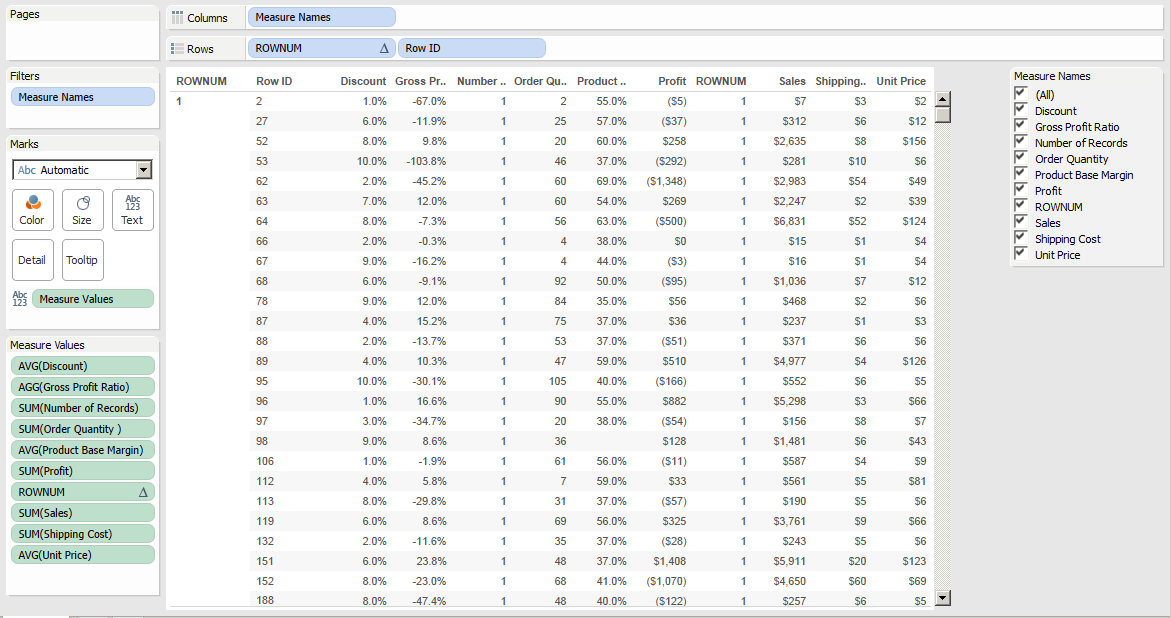Click the Shipping.. column header
Viewport: 1171px width, 618px height.
841,81
